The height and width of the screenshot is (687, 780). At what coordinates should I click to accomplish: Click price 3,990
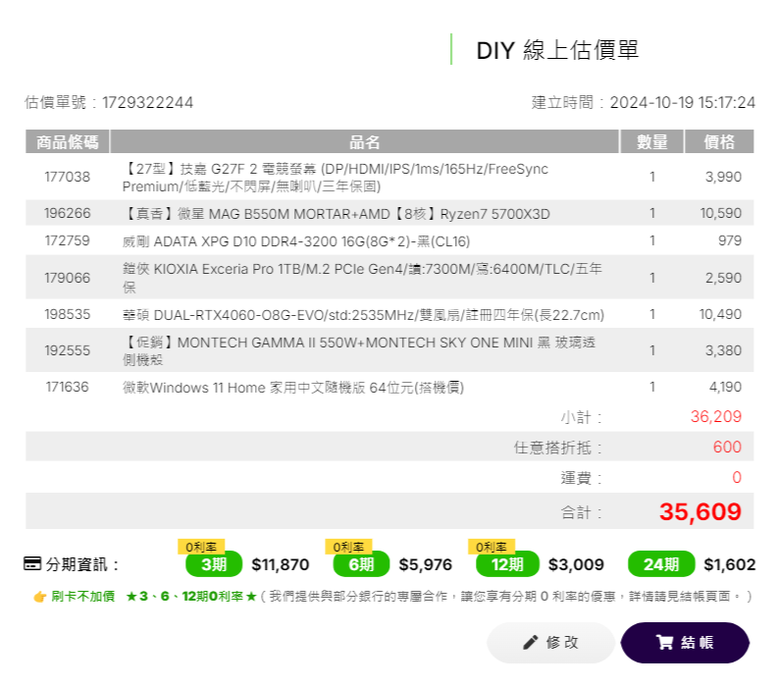723,177
